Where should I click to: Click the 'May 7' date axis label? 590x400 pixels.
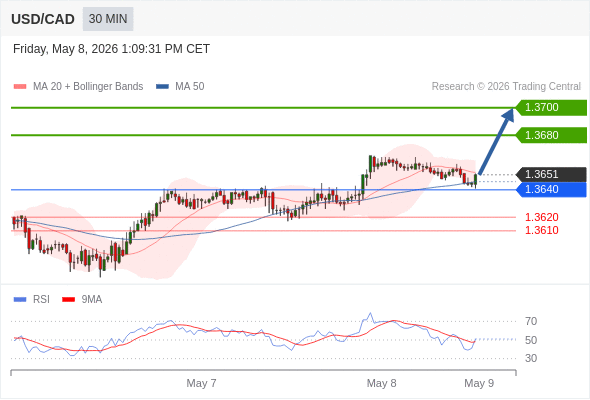pyautogui.click(x=201, y=383)
